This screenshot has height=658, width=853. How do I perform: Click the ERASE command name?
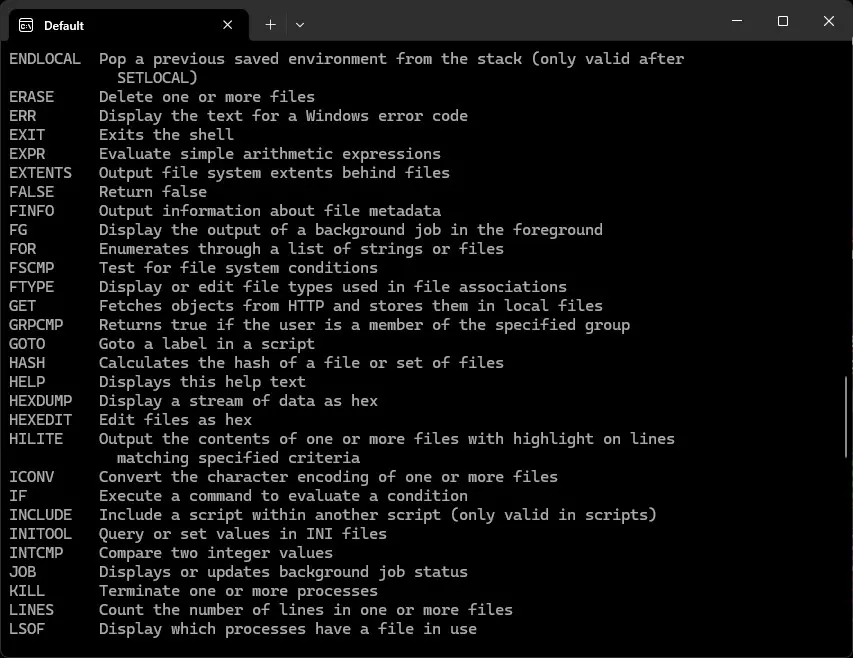[x=32, y=96]
